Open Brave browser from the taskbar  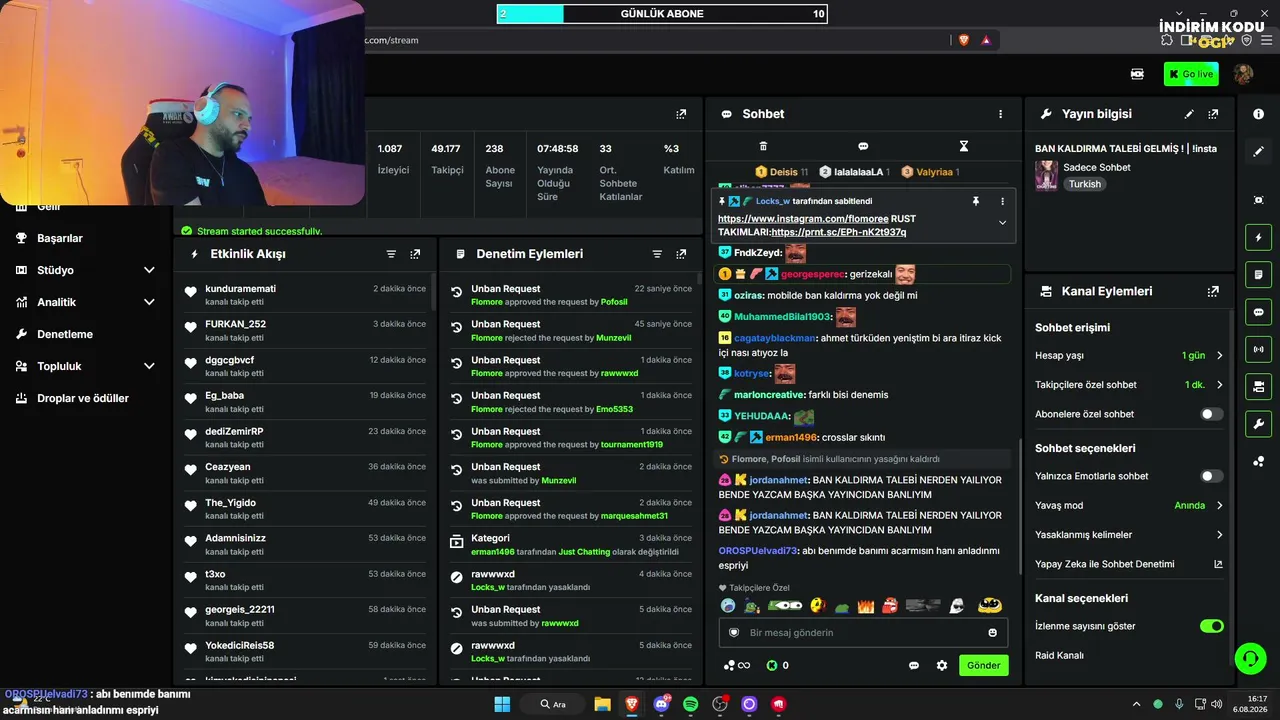(x=631, y=704)
